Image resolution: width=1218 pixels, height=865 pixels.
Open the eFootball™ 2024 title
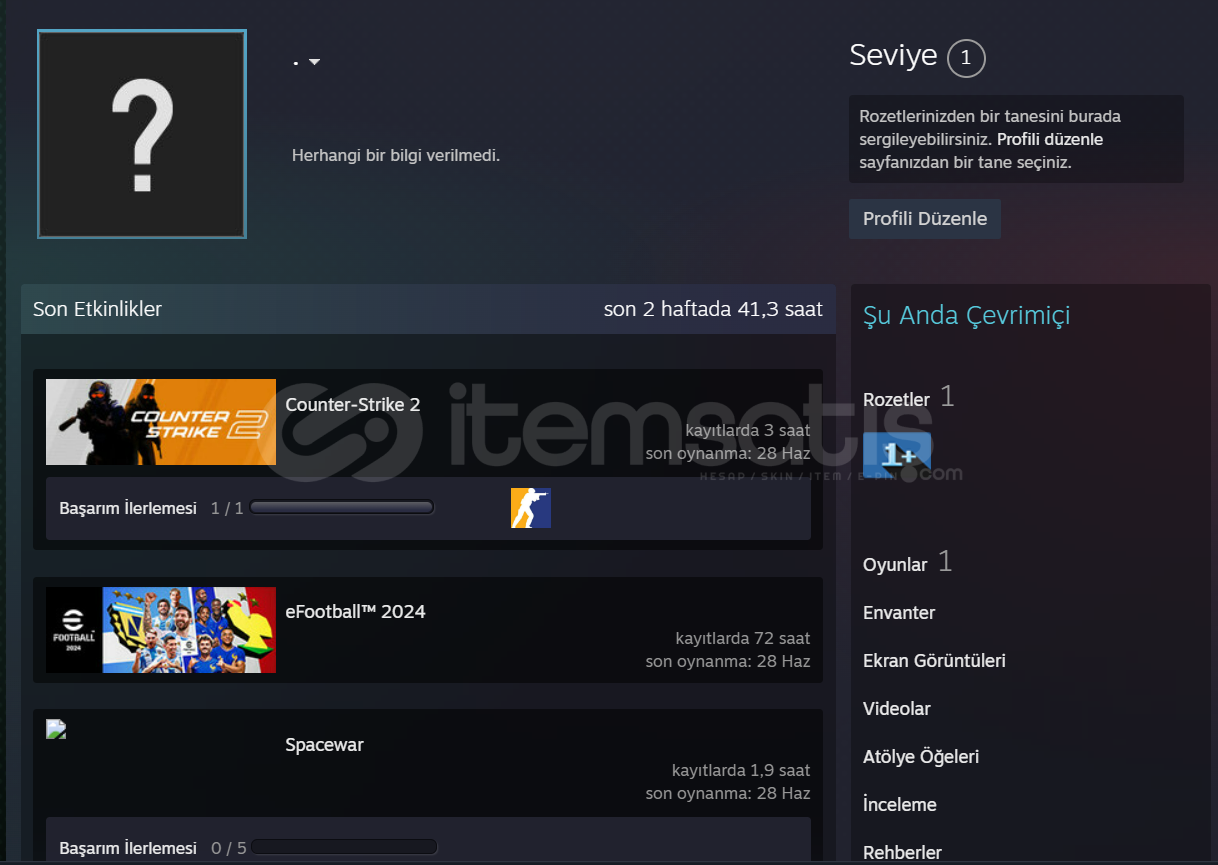click(x=355, y=611)
